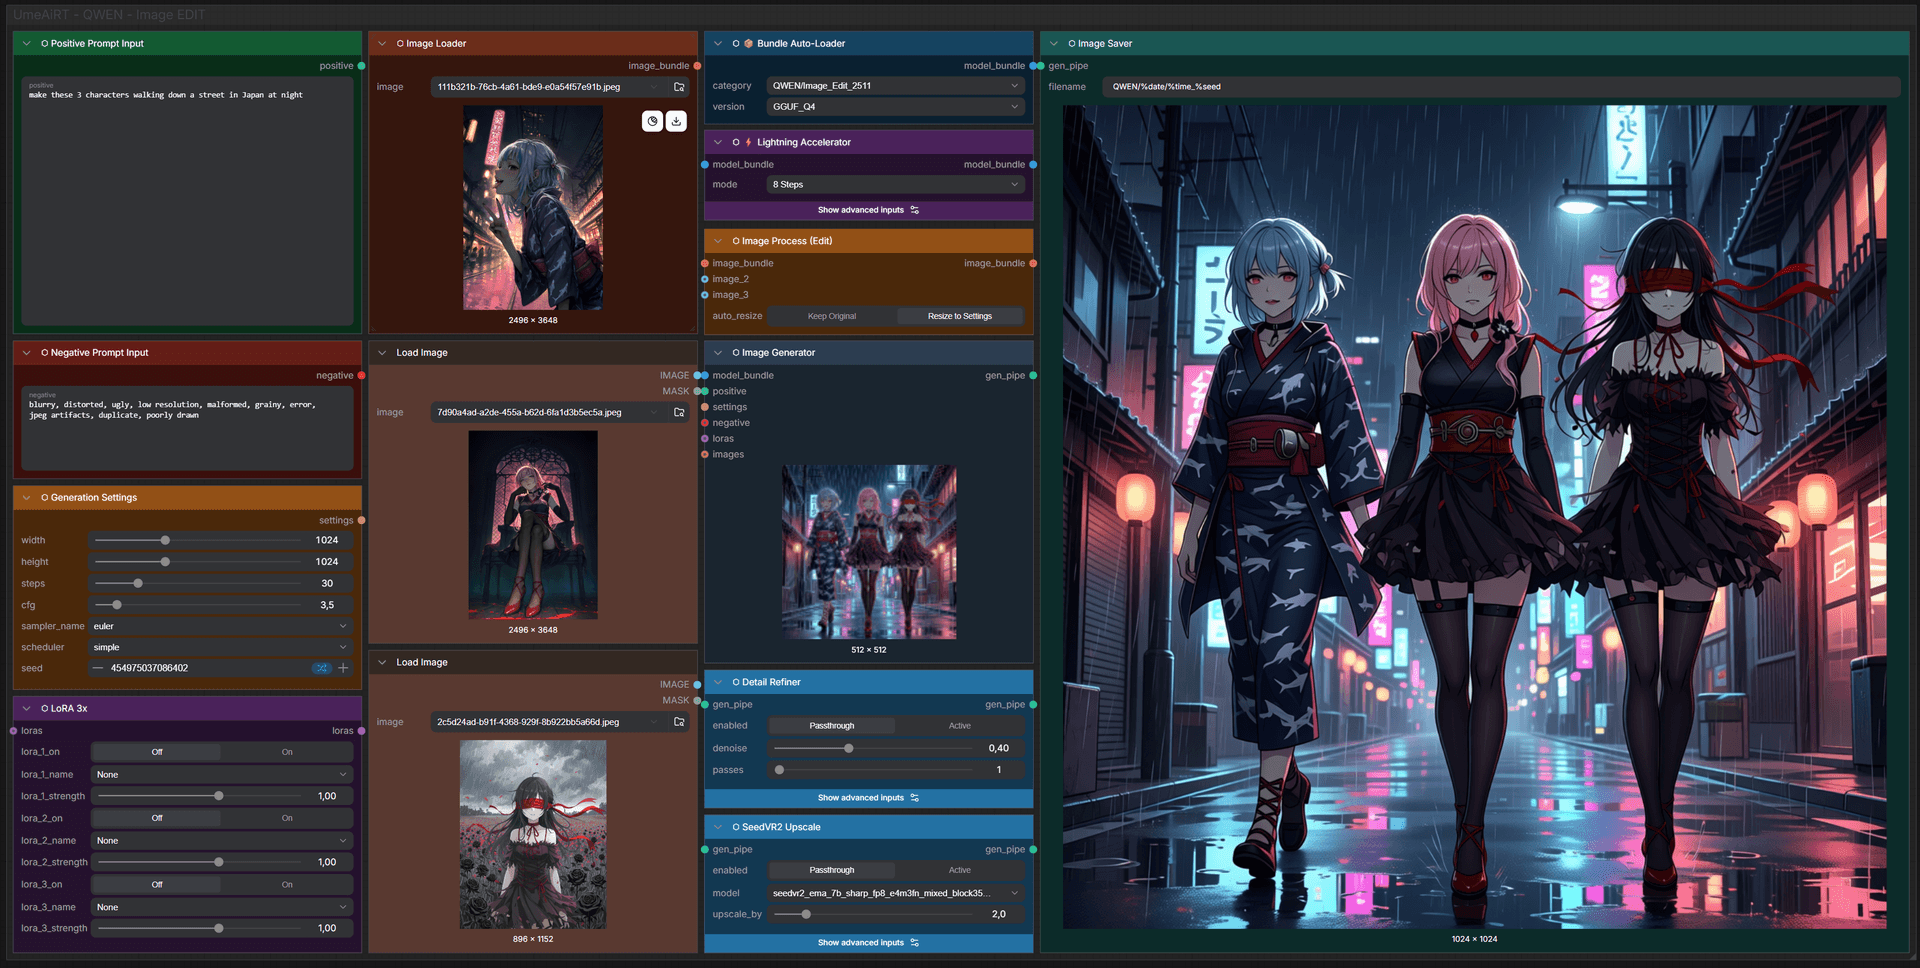The image size is (1920, 968).
Task: Browse file for image 7d90a4ad in Load Image
Action: (679, 412)
